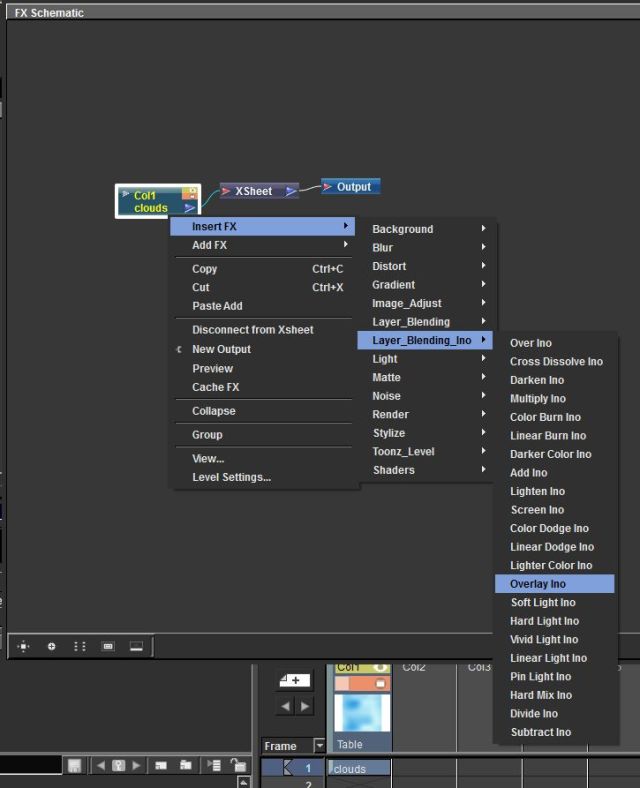Image resolution: width=640 pixels, height=788 pixels.
Task: Toggle the Col1 preview visibility eye
Action: tap(380, 667)
